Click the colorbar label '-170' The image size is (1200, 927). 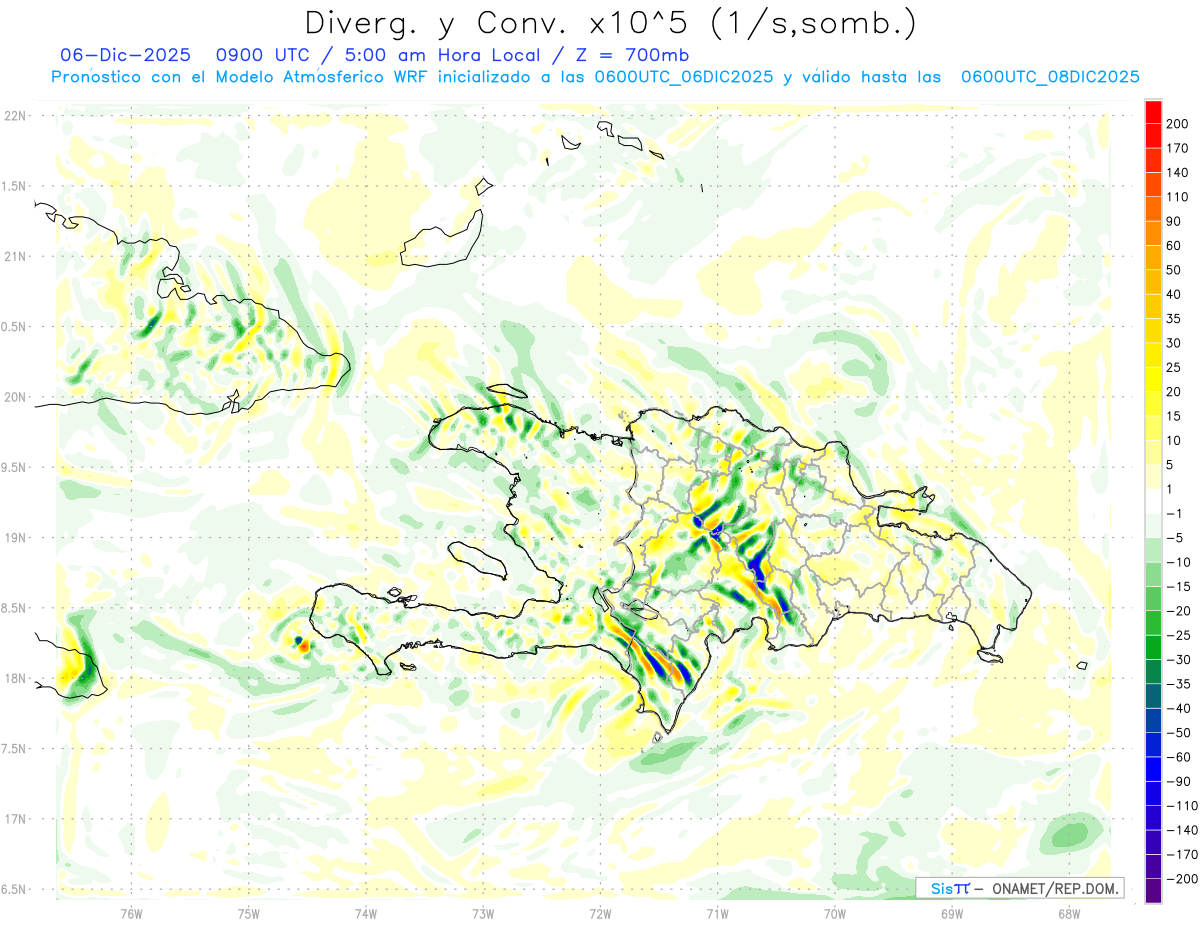(x=1183, y=854)
